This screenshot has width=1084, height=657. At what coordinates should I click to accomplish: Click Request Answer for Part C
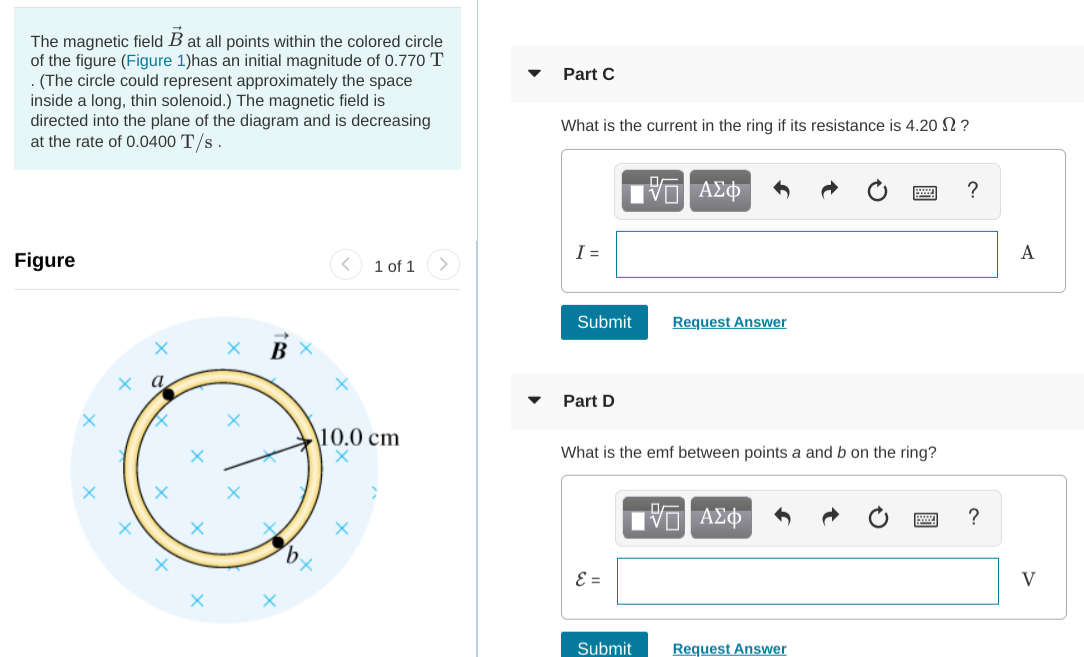click(729, 321)
